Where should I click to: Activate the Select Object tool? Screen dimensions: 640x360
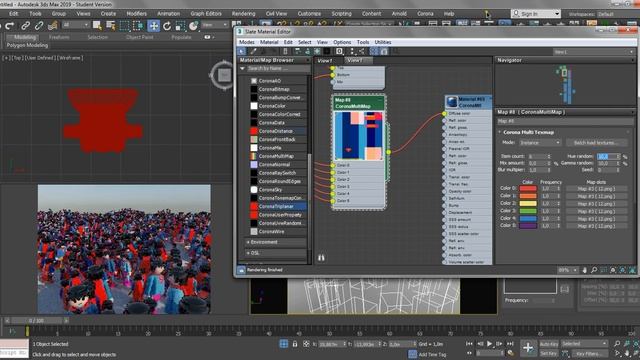[x=97, y=26]
